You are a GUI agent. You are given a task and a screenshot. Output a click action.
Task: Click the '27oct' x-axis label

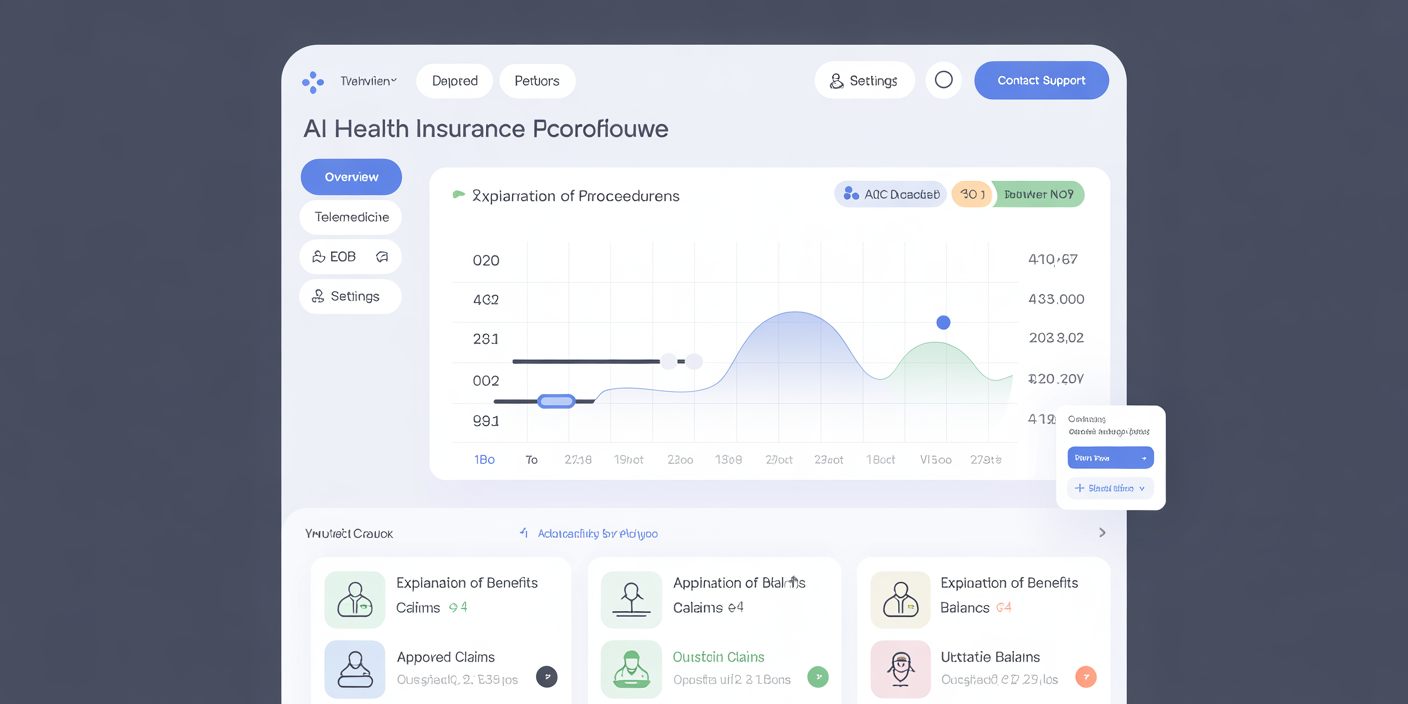click(779, 460)
